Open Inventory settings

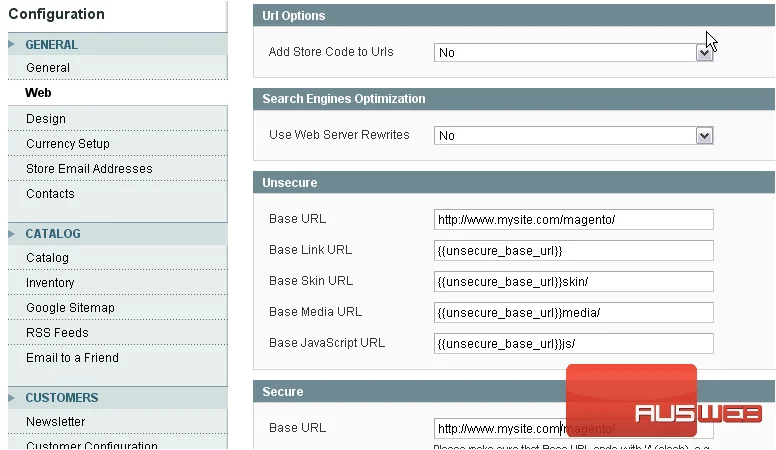tap(50, 283)
